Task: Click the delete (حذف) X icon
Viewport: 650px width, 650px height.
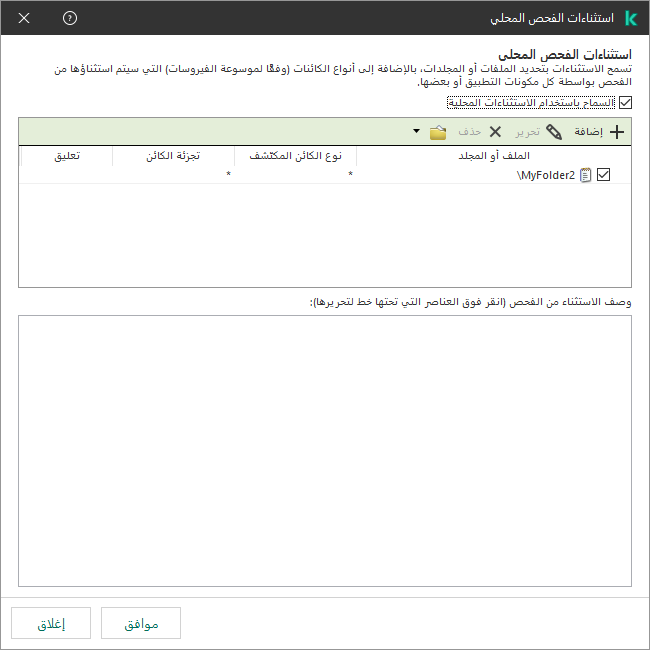Action: pos(495,132)
